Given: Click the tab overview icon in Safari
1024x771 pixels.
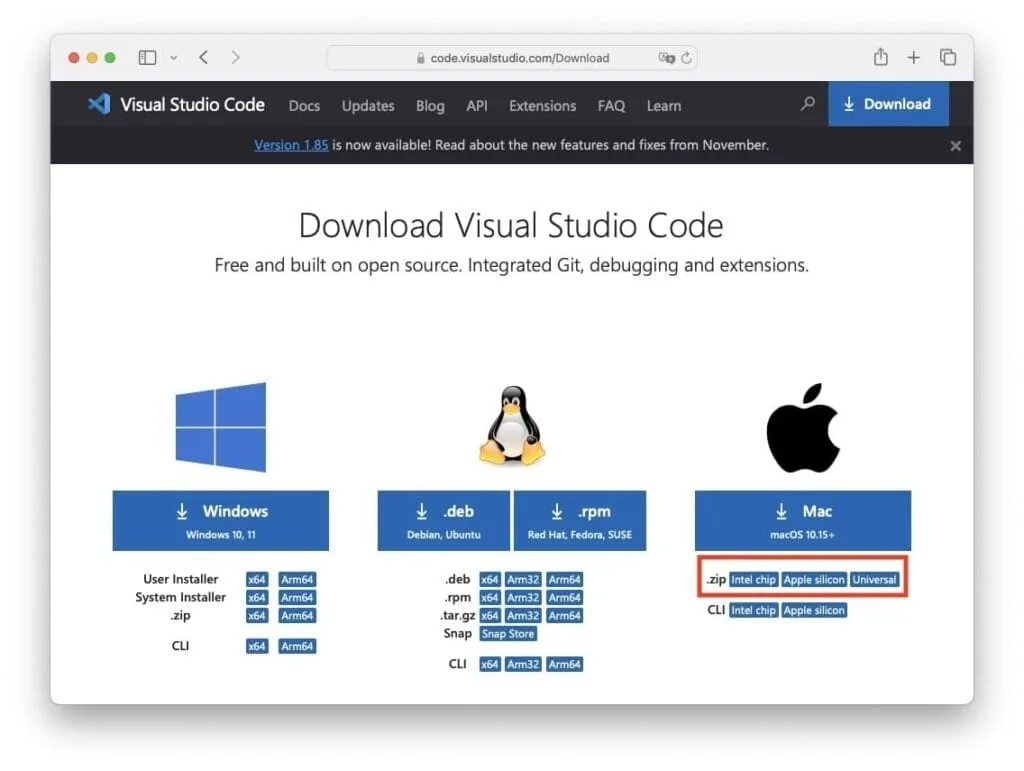Looking at the screenshot, I should pyautogui.click(x=946, y=57).
